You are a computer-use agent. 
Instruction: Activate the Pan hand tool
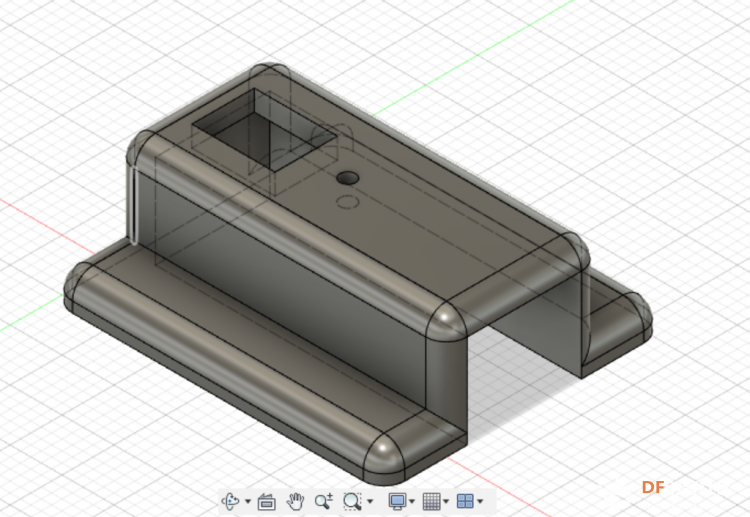(x=296, y=501)
